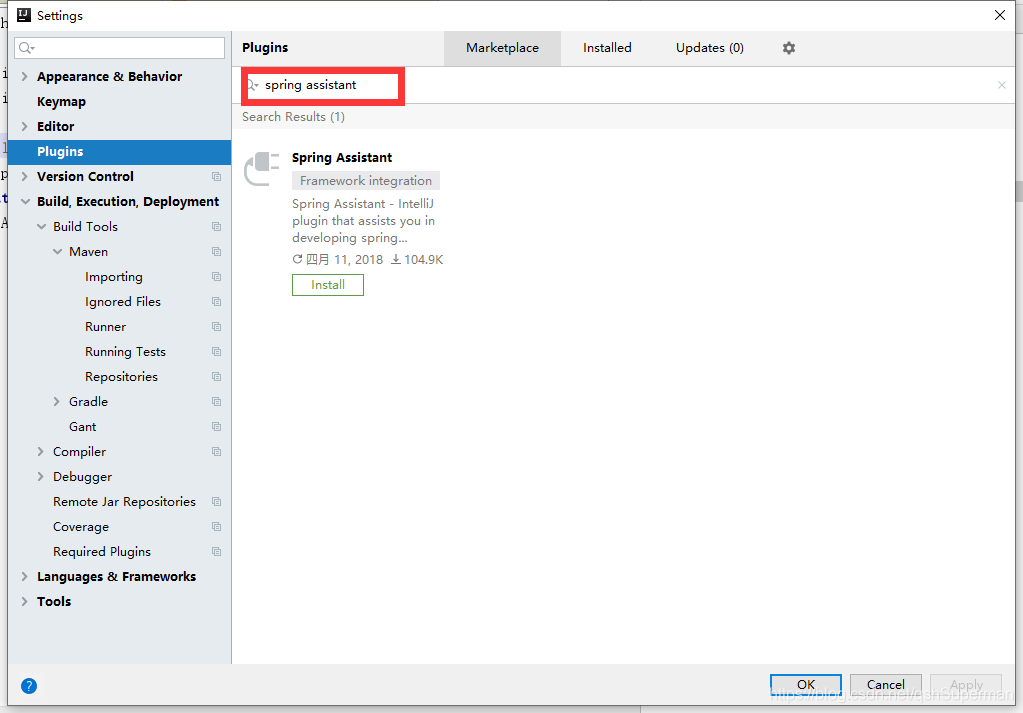Click the project-level icon beside Repositories
The width and height of the screenshot is (1023, 713).
217,377
